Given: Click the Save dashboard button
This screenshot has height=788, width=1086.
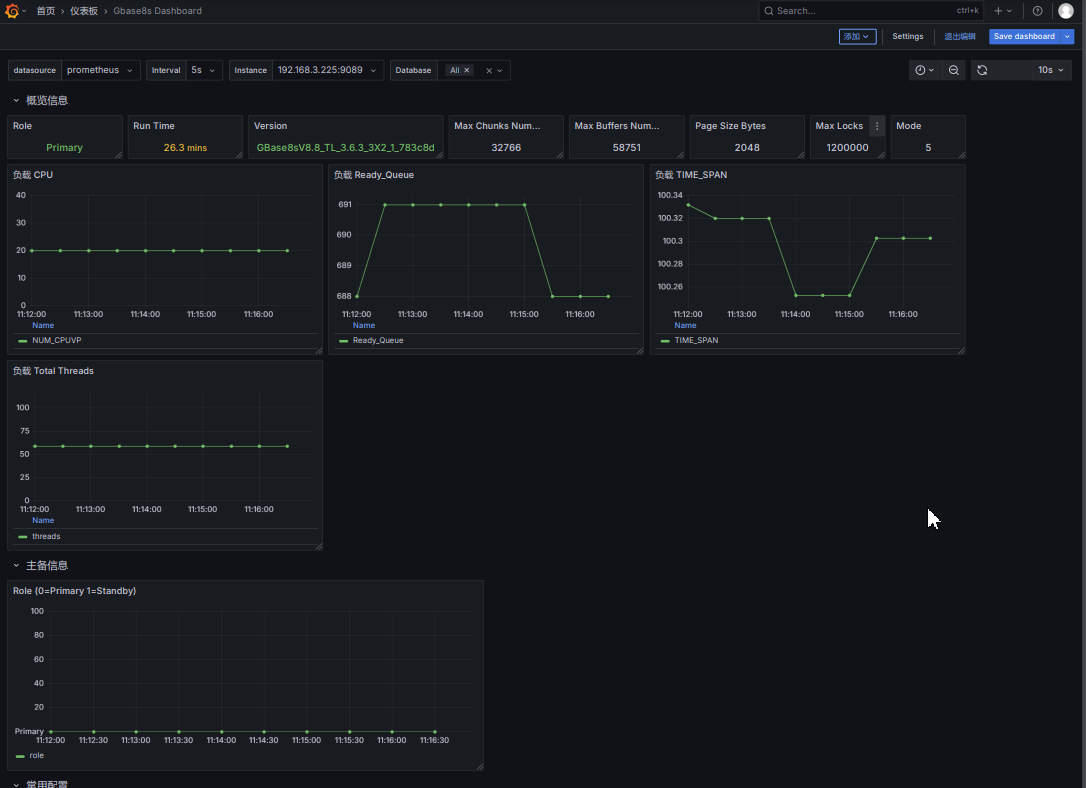Looking at the screenshot, I should click(1024, 37).
